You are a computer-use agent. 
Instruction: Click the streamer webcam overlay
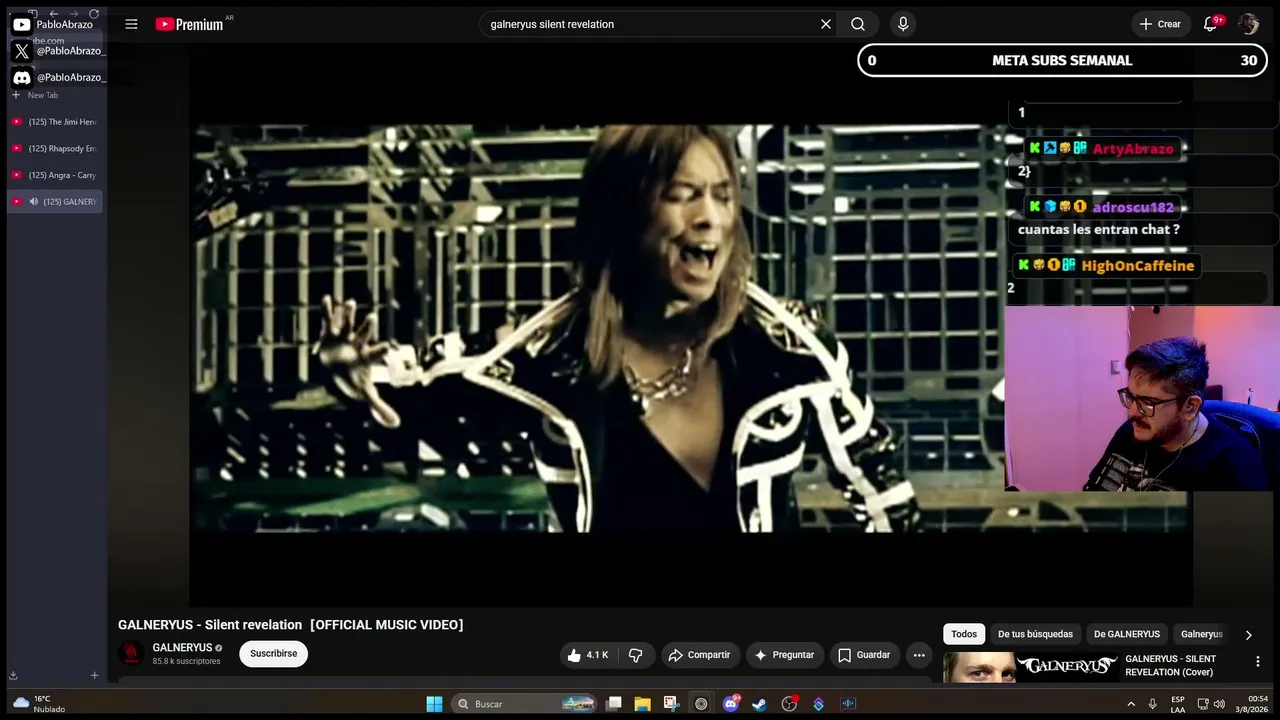click(1142, 398)
